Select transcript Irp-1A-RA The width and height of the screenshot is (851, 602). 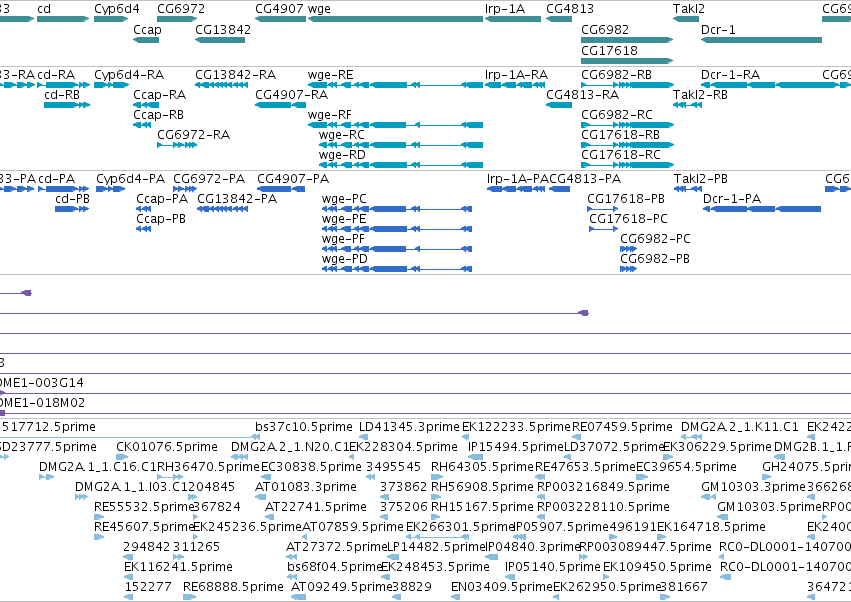click(516, 74)
